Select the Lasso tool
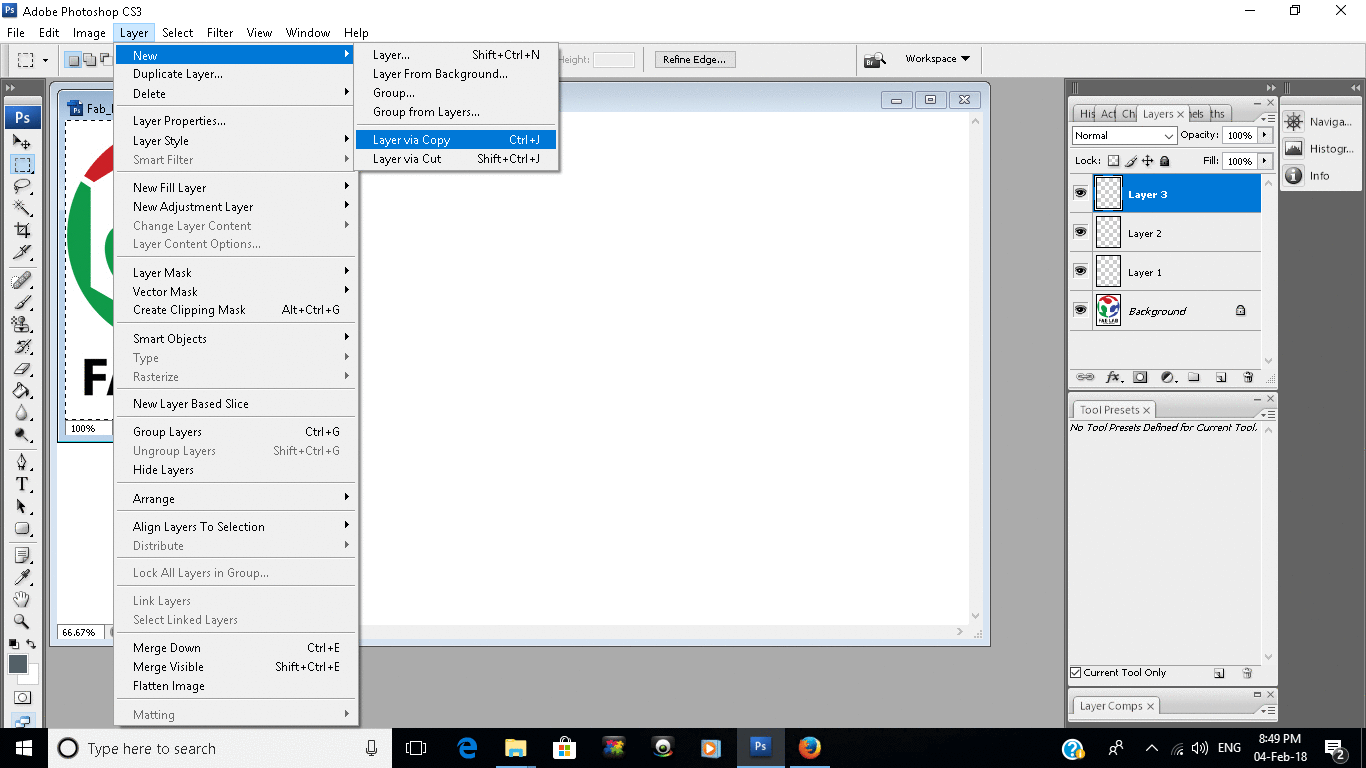The image size is (1366, 768). [22, 186]
